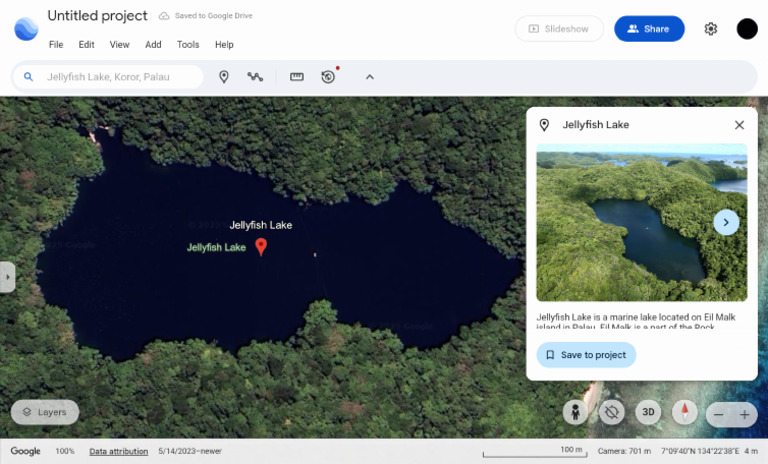The height and width of the screenshot is (464, 768).
Task: Click the green Jellyfish Lake place label
Action: (216, 247)
